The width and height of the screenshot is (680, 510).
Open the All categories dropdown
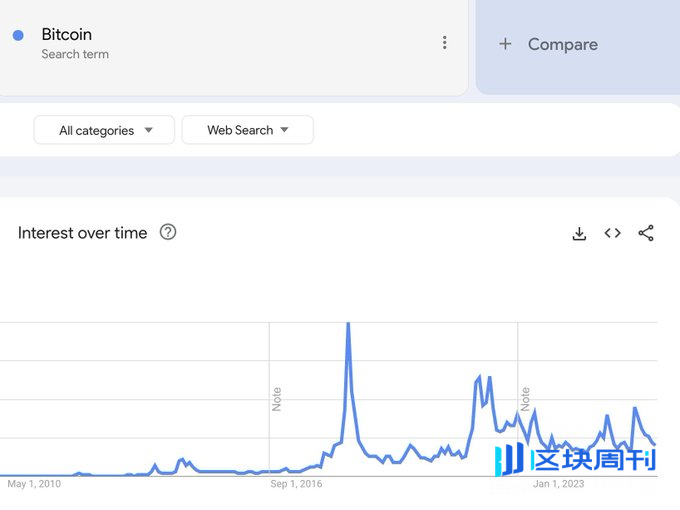(x=104, y=130)
